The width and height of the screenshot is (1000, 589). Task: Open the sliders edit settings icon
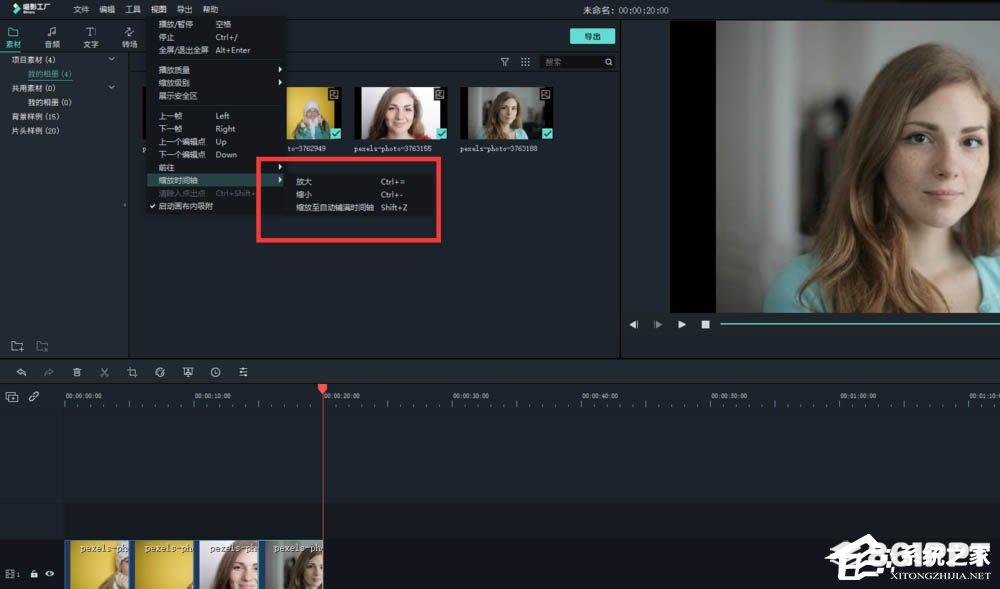click(243, 372)
